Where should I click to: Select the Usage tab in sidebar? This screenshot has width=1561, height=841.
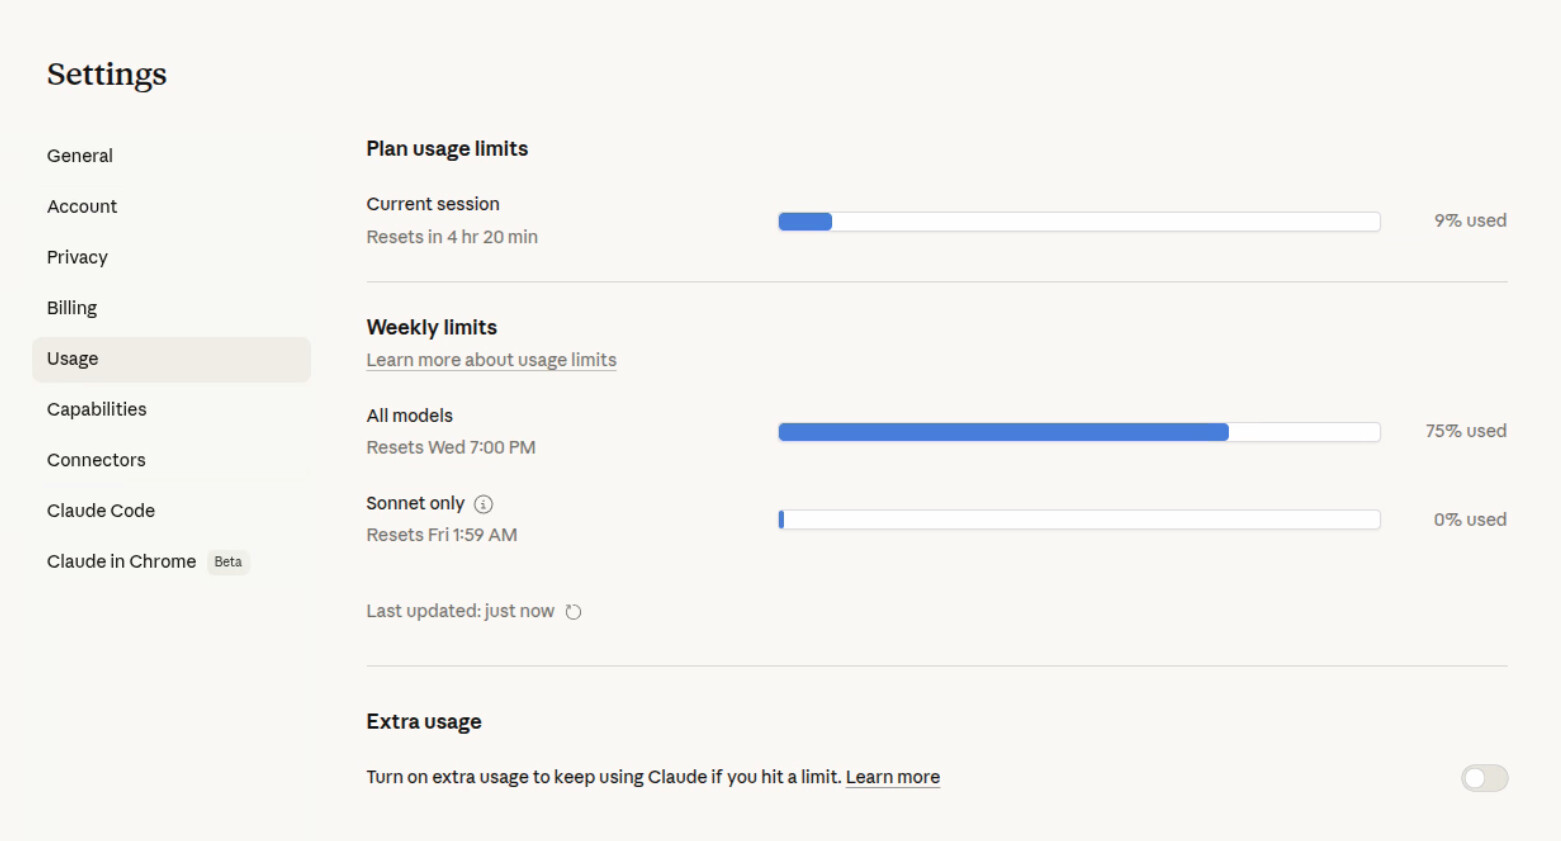pos(172,359)
